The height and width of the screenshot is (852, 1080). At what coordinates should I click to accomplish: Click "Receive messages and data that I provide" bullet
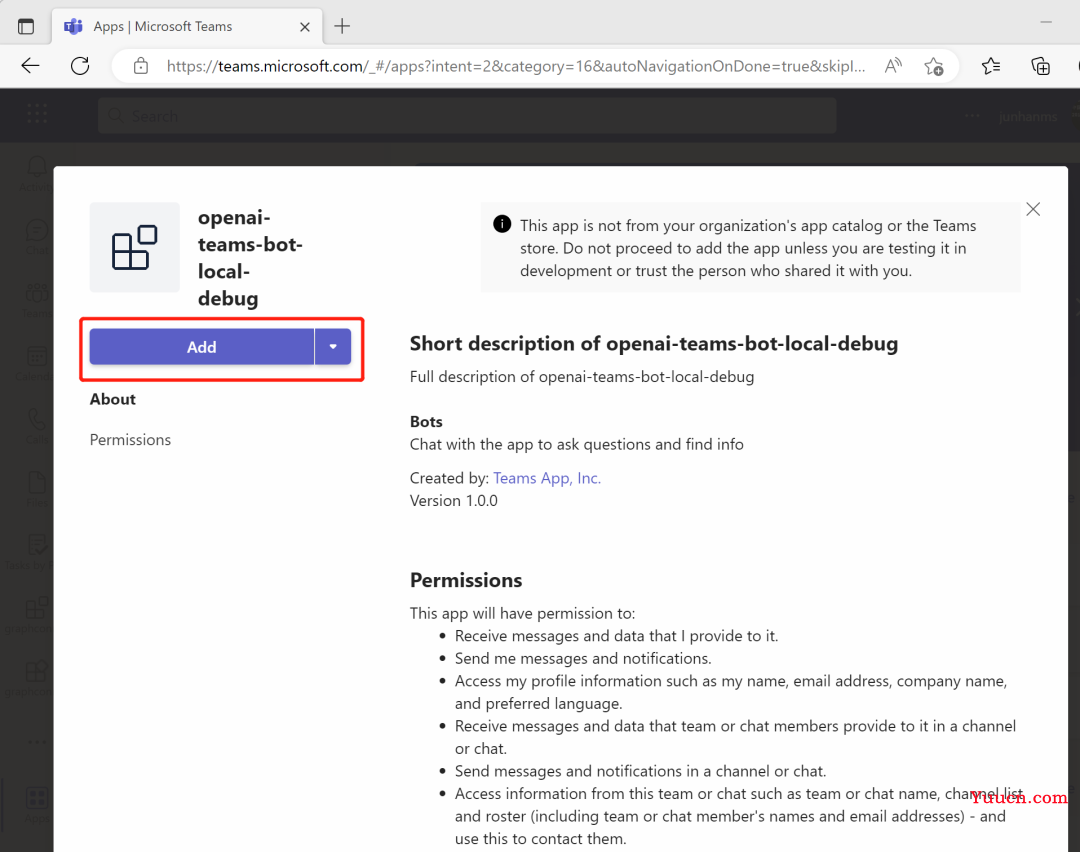pos(616,636)
